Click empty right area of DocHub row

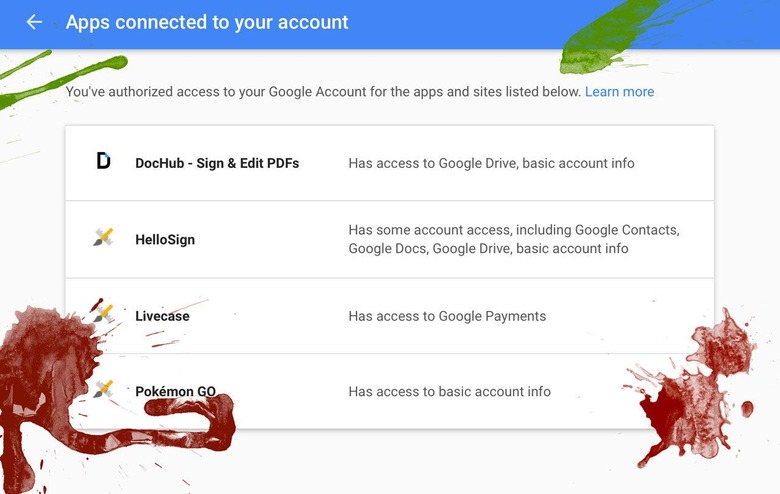click(x=674, y=163)
